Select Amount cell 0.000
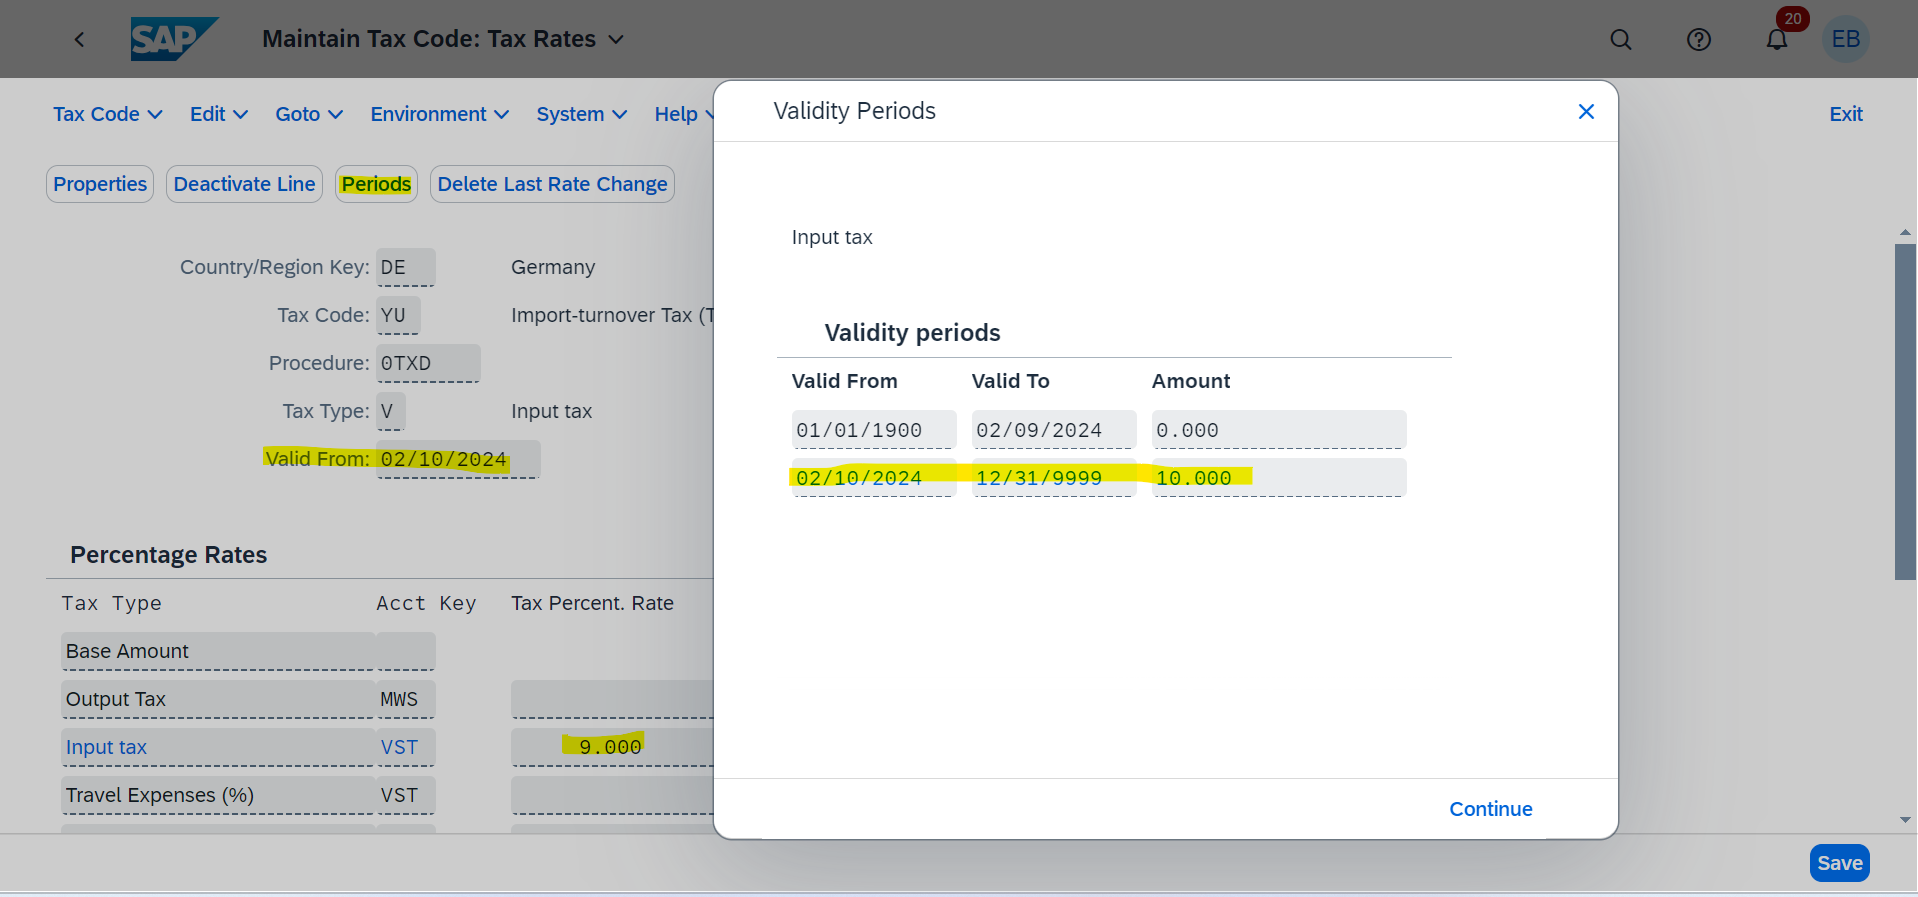 point(1279,430)
